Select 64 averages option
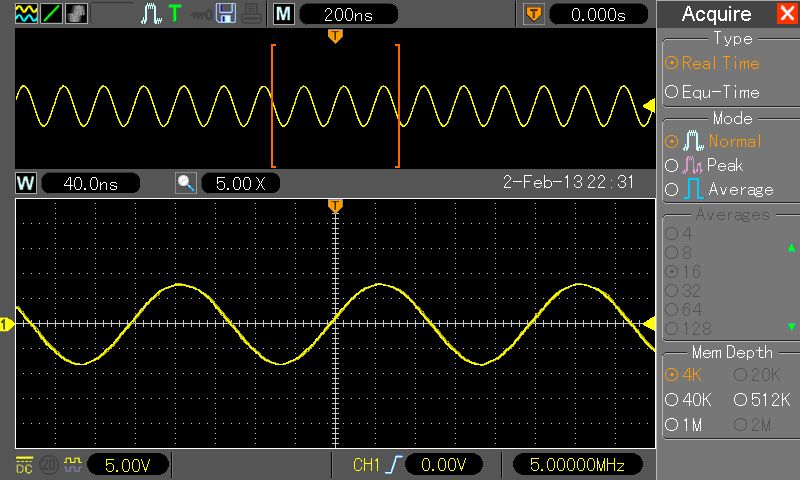 click(x=684, y=310)
